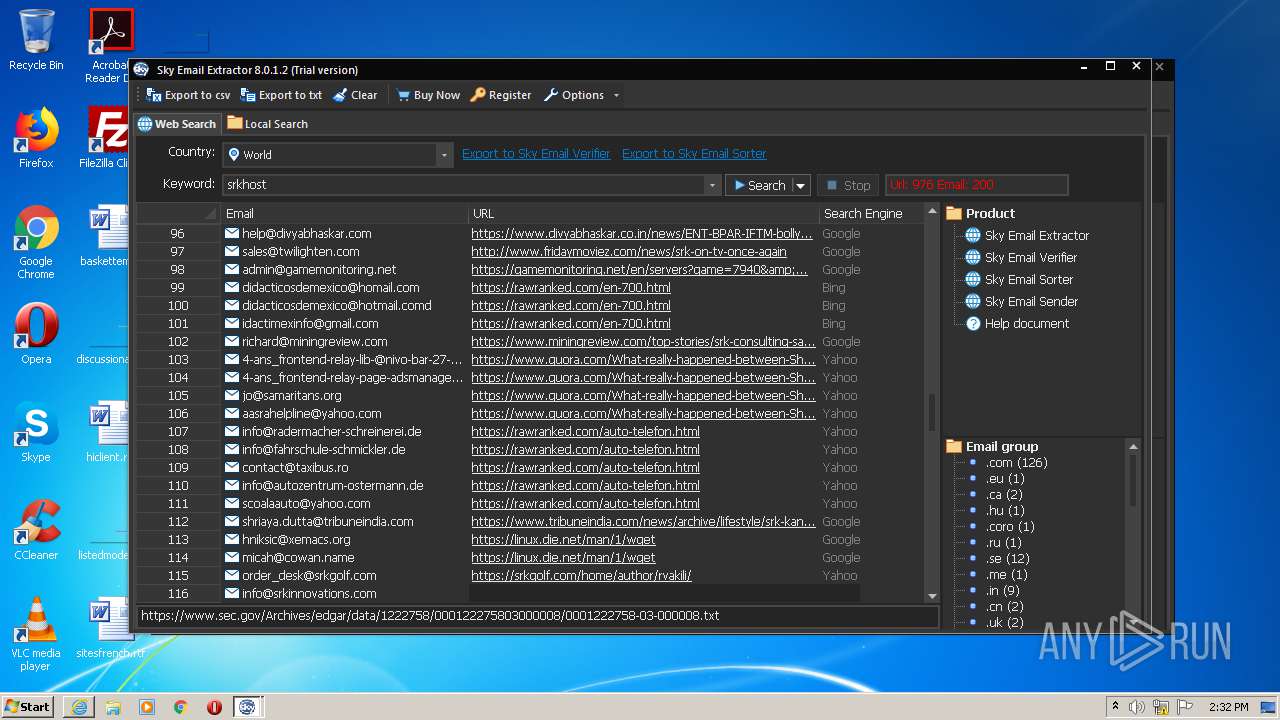Open Chrome taskbar icon
The image size is (1280, 720).
pos(180,707)
